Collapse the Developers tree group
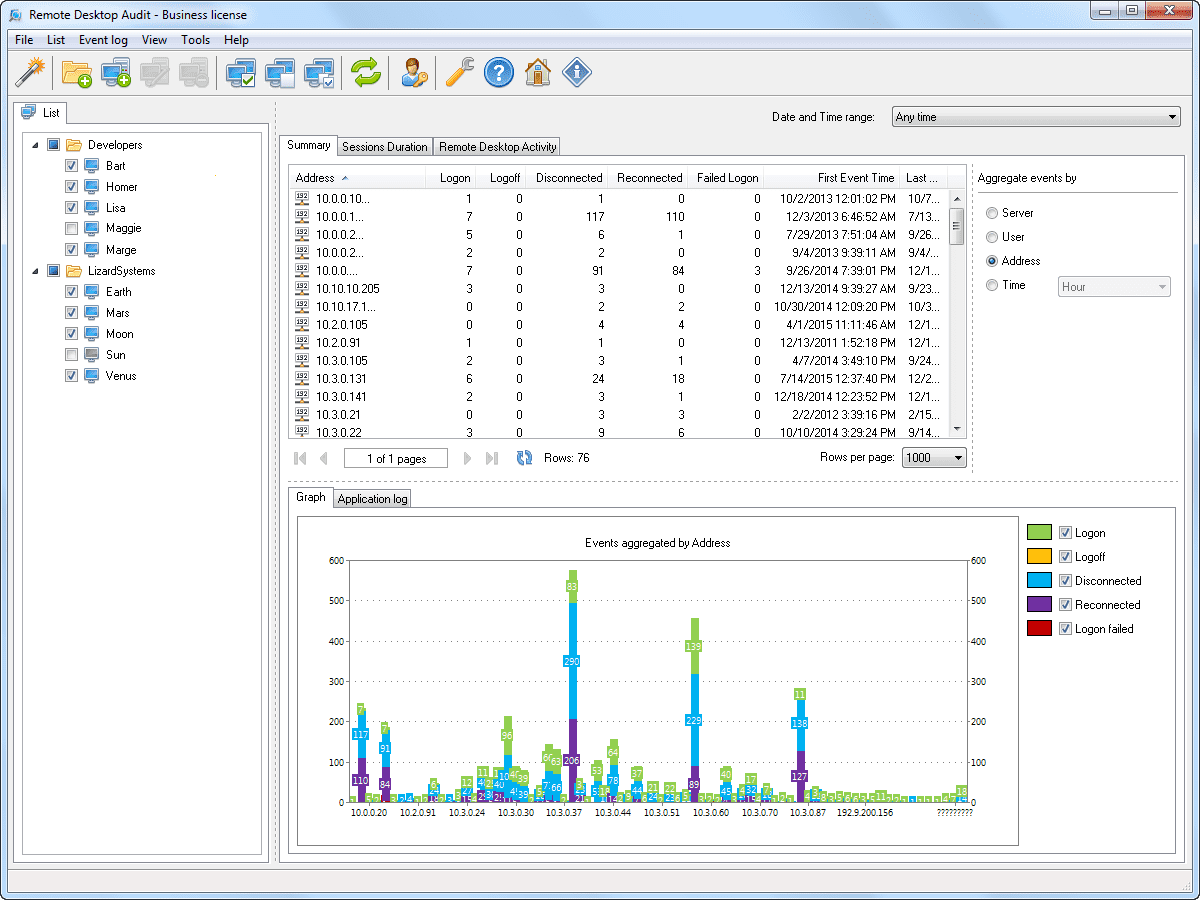 (36, 145)
